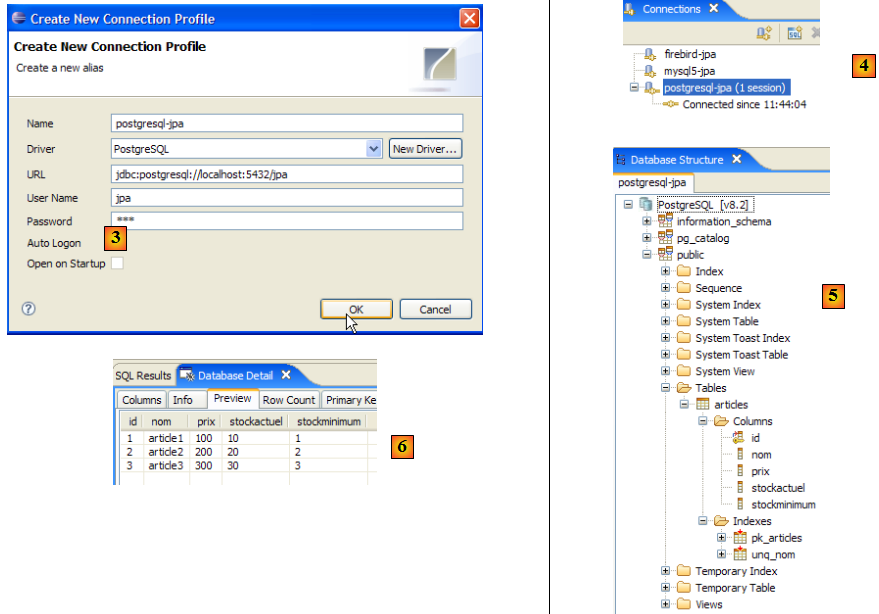
Task: Switch to the Columns tab
Action: [141, 400]
